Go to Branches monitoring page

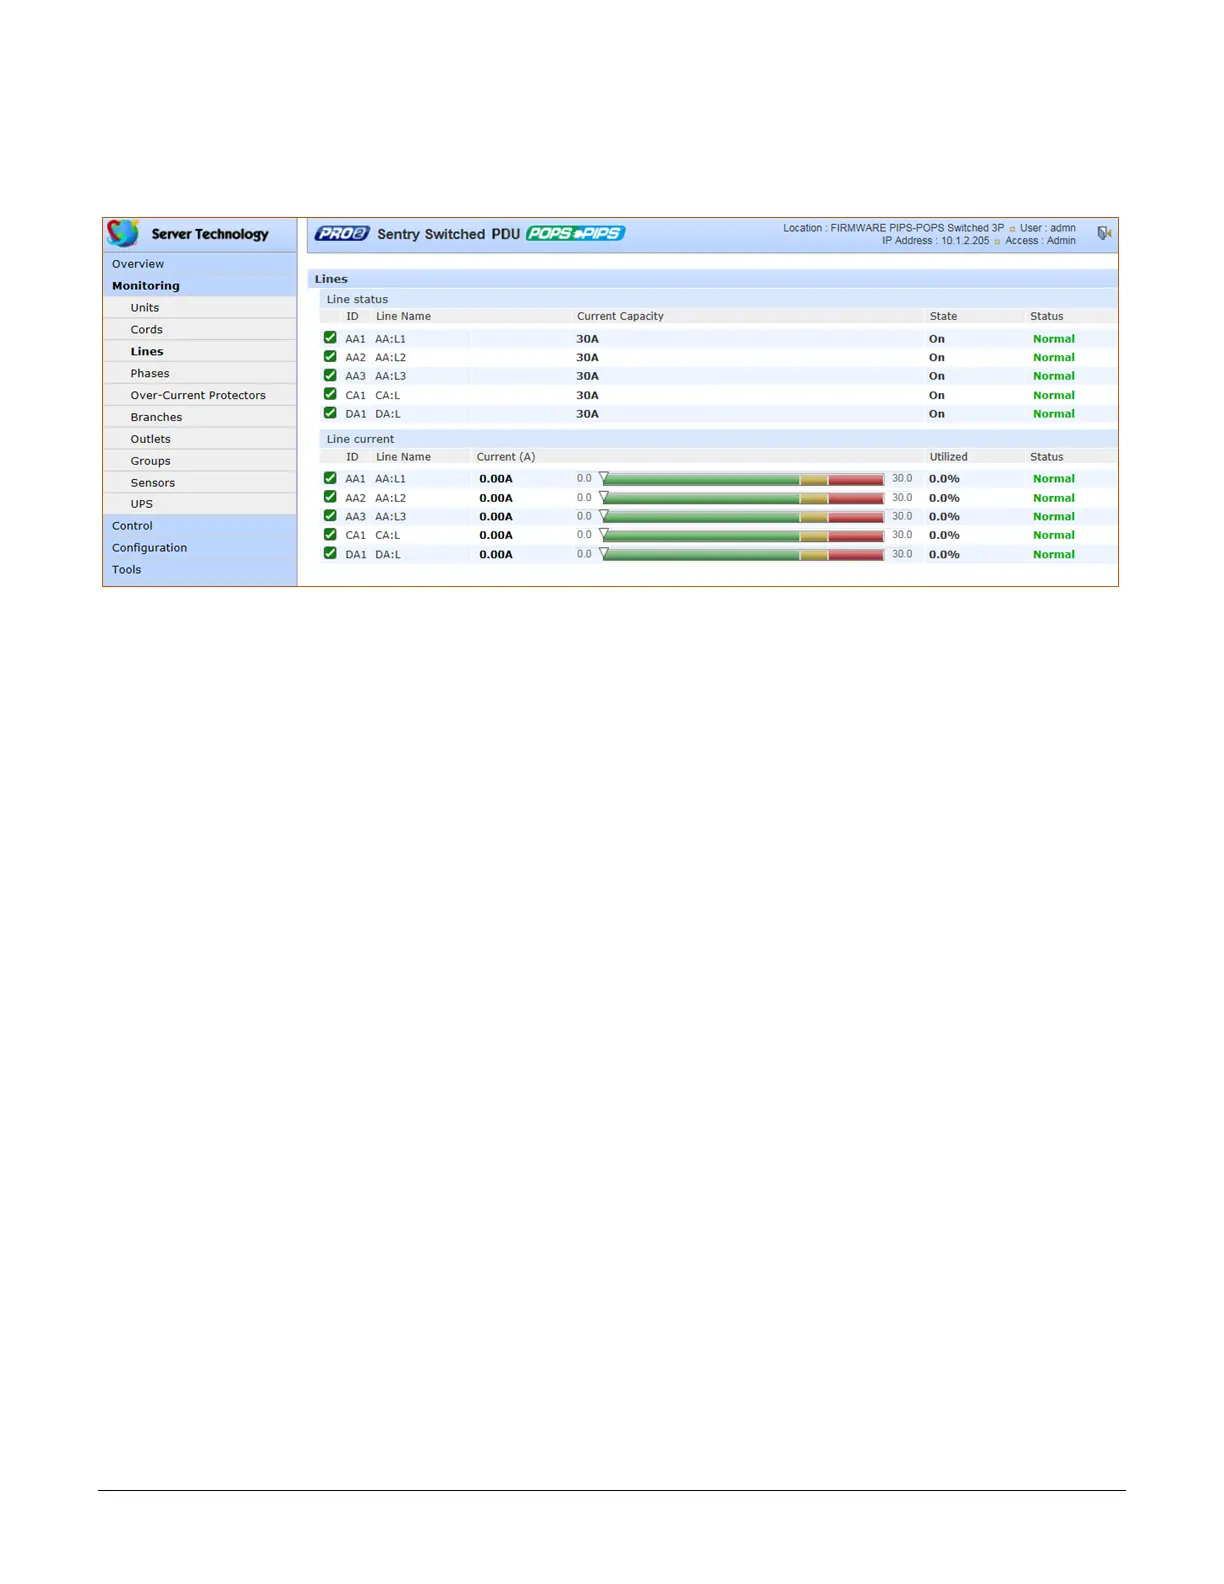pos(156,418)
